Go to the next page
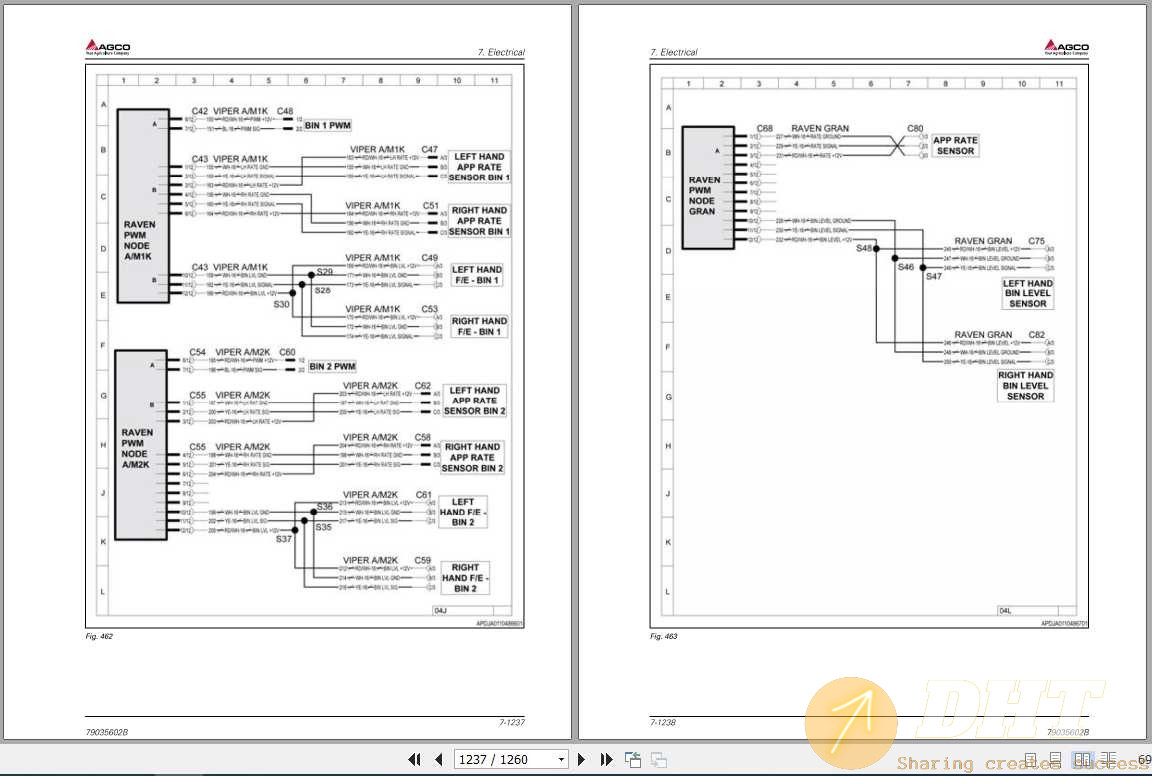Image resolution: width=1152 pixels, height=776 pixels. [x=582, y=759]
